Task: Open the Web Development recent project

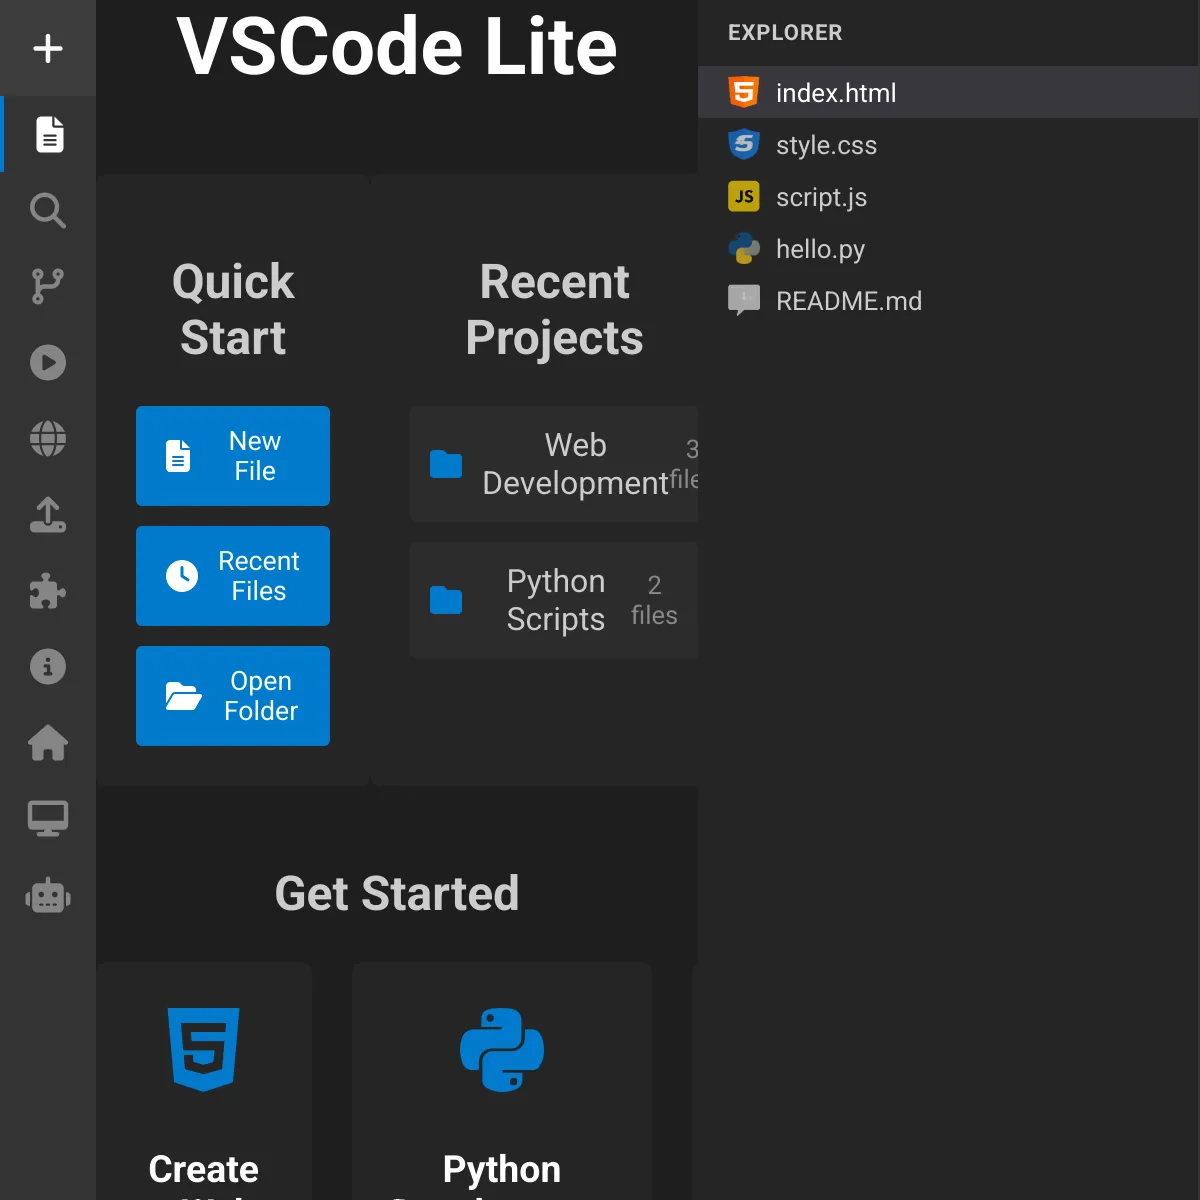Action: pos(554,464)
